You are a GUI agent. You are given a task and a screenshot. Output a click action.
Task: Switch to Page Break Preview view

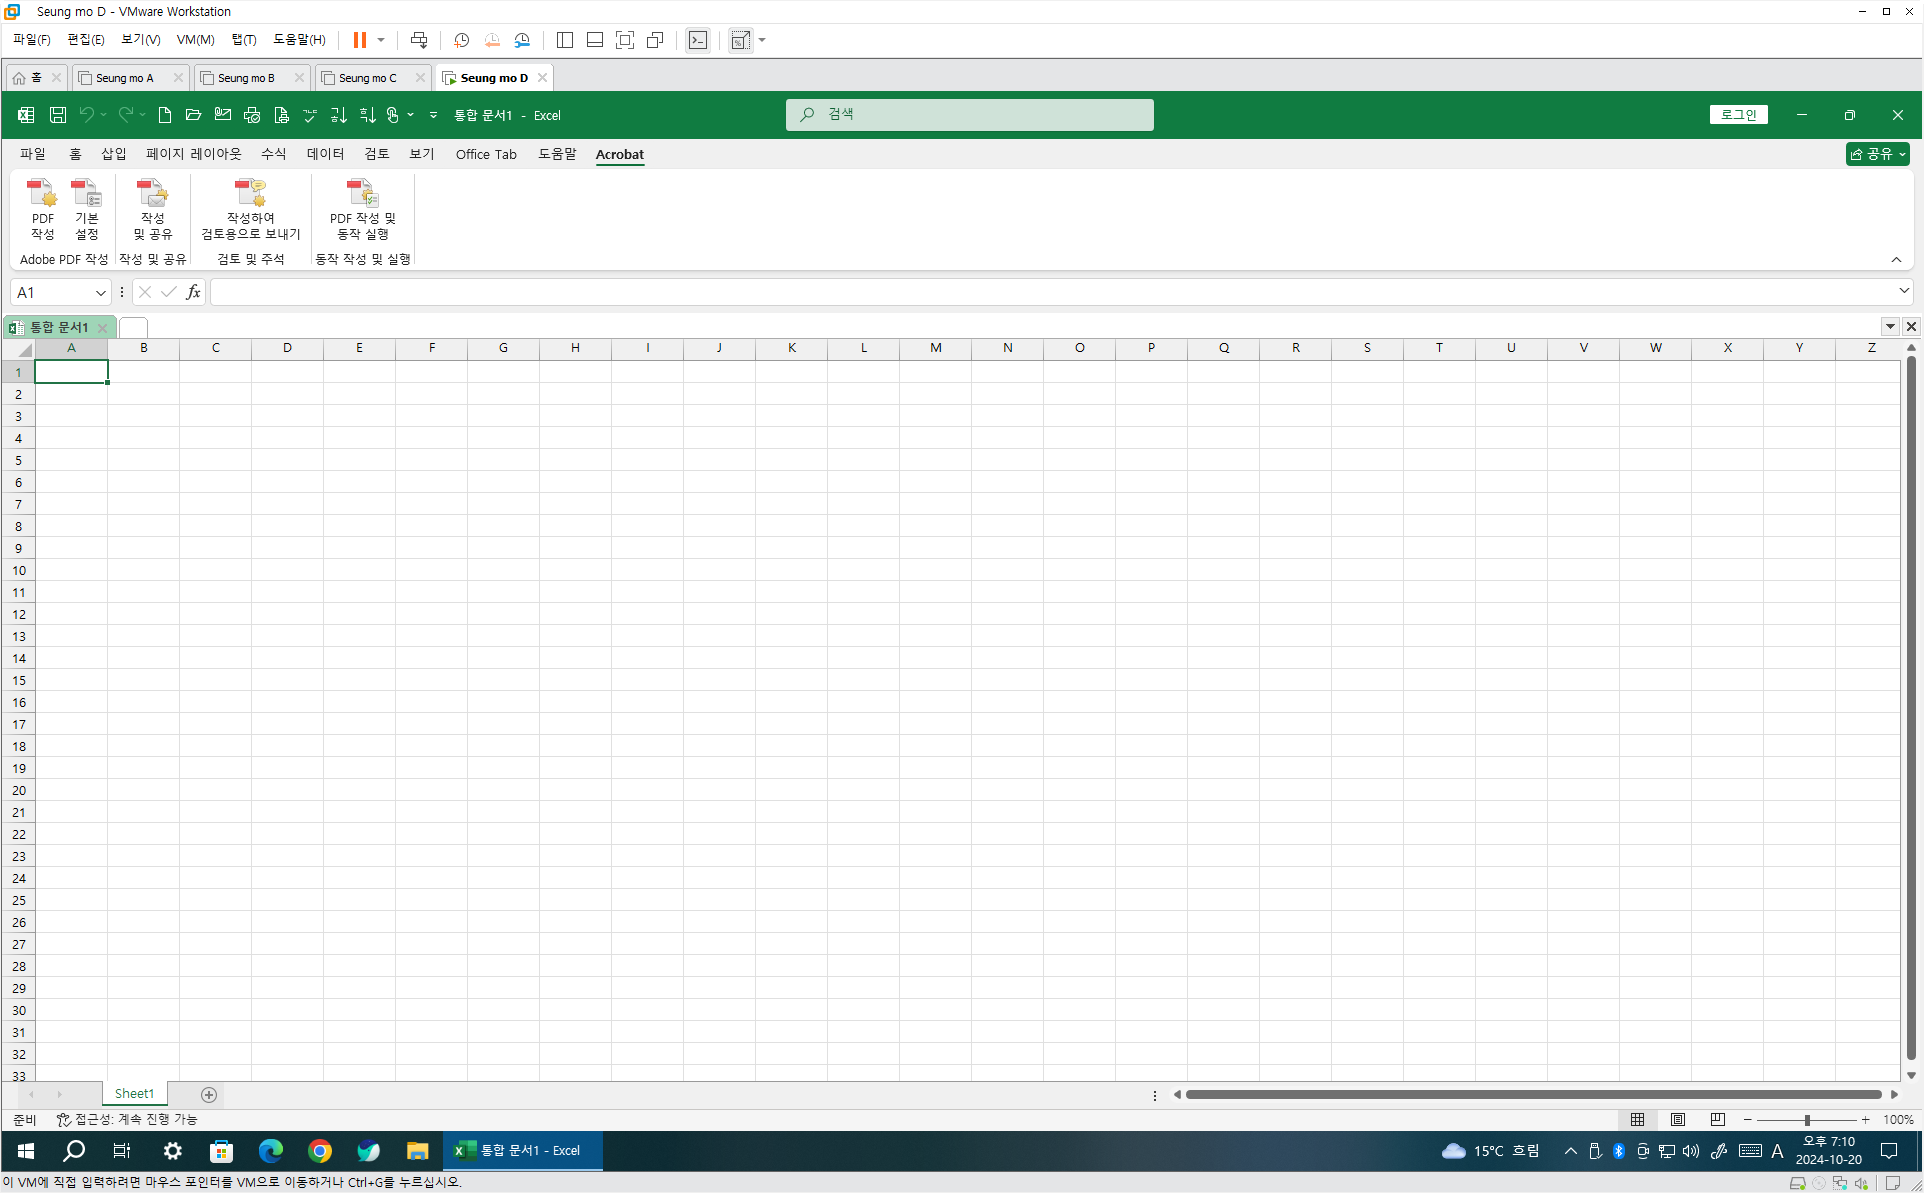pyautogui.click(x=1717, y=1119)
